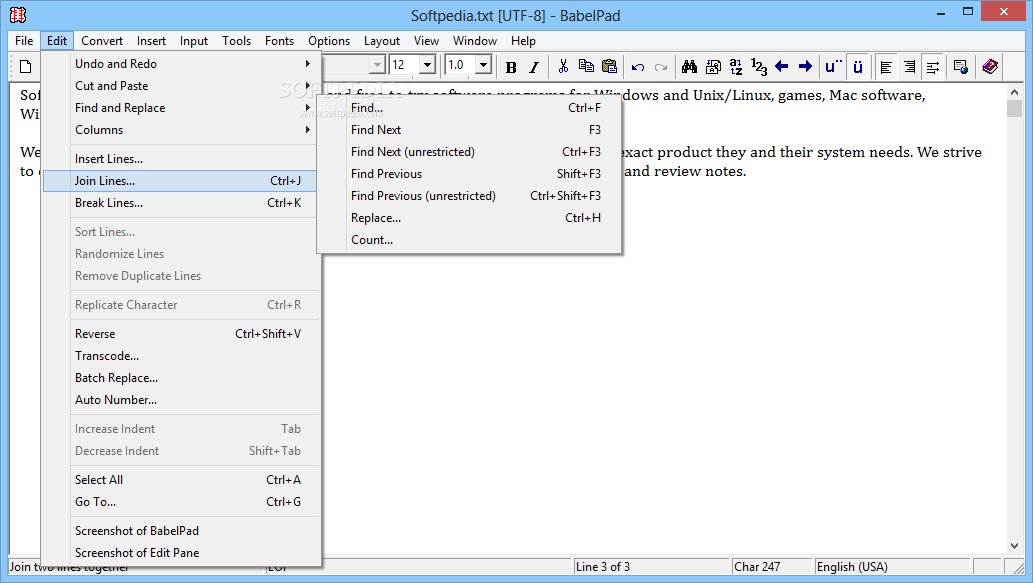
Task: Click the BabelPad application icon in the title bar
Action: (x=18, y=14)
